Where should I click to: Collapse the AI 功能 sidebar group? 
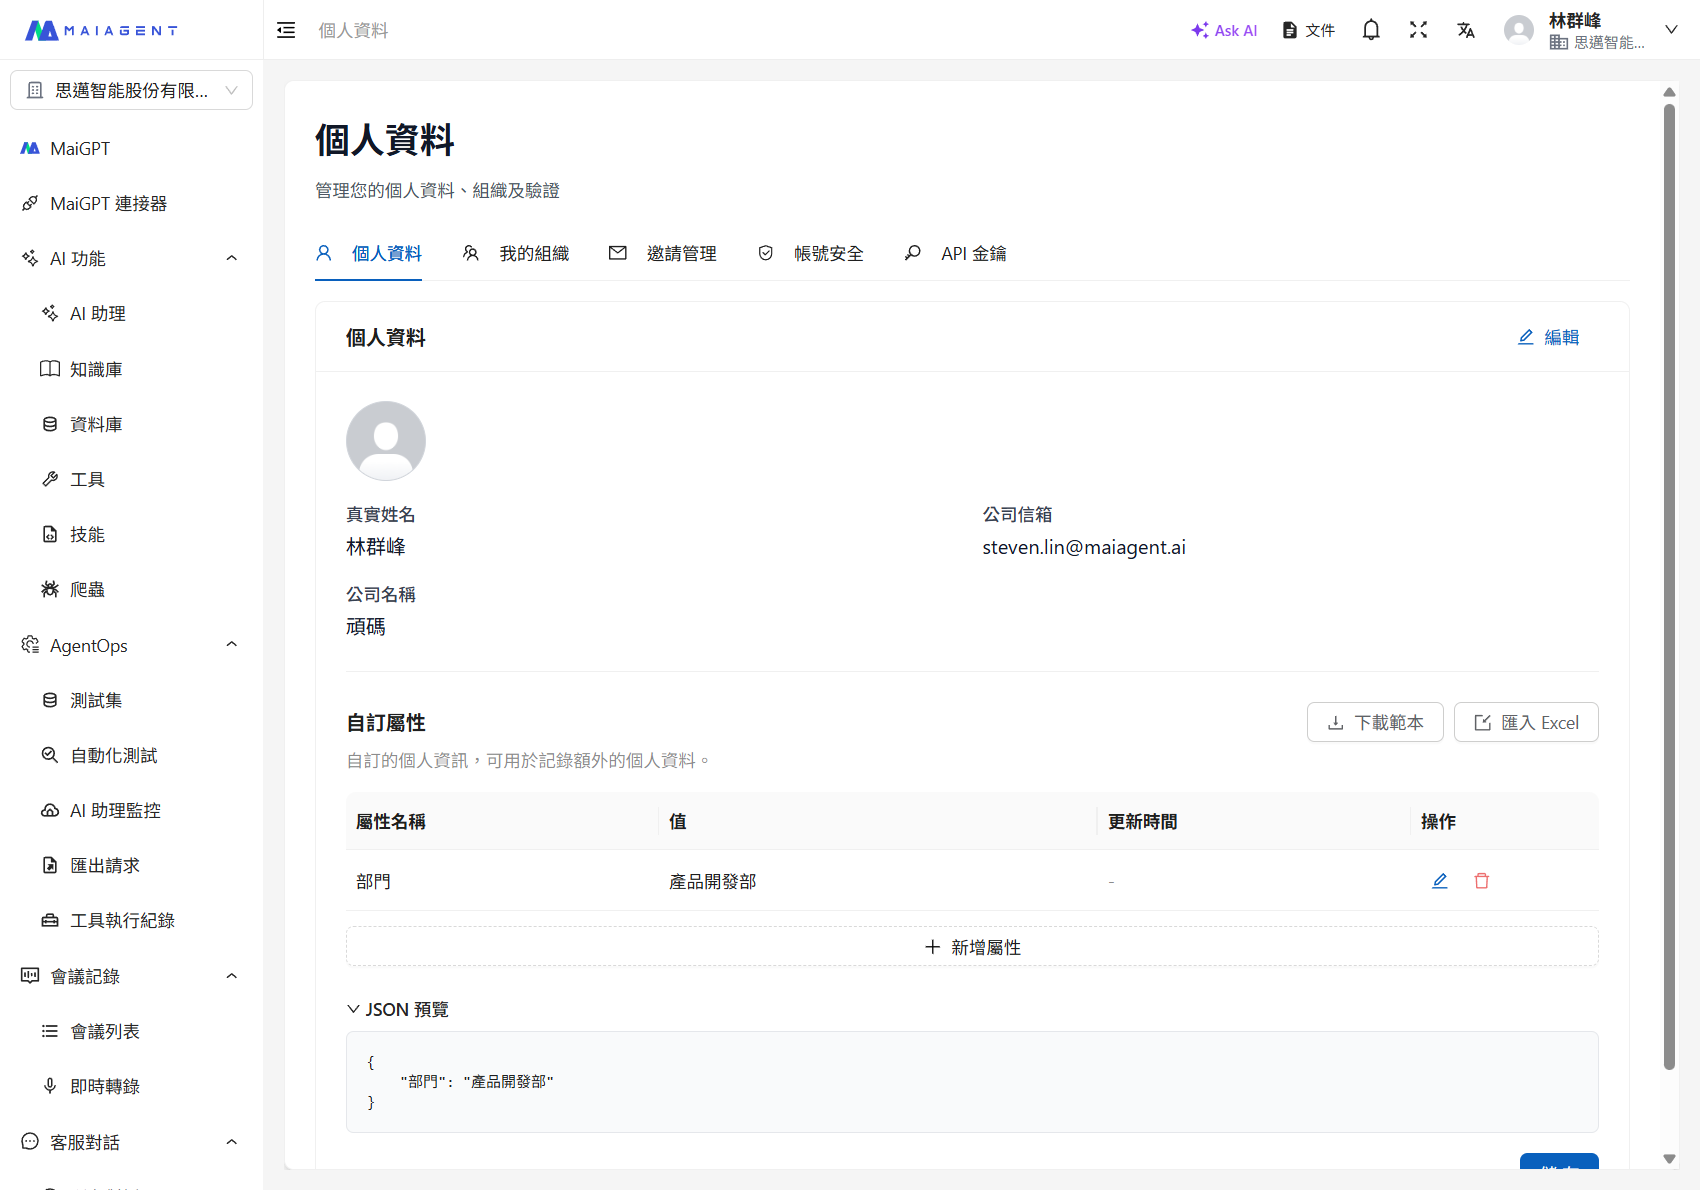tap(231, 258)
